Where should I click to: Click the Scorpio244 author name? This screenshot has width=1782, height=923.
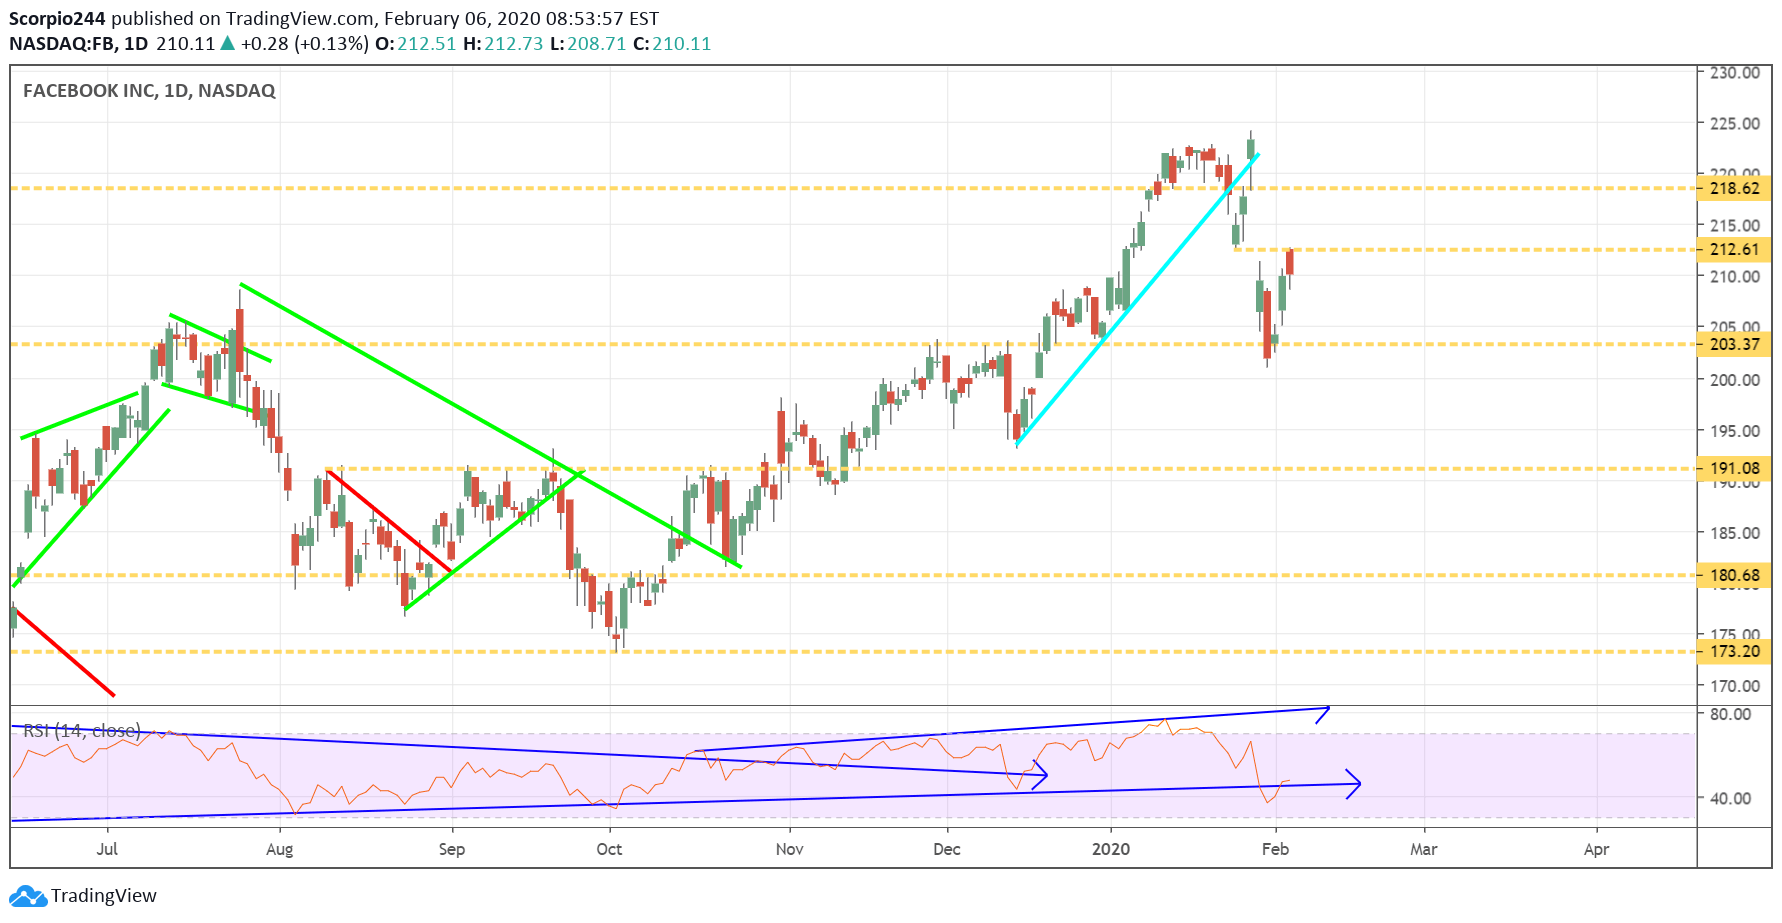57,19
